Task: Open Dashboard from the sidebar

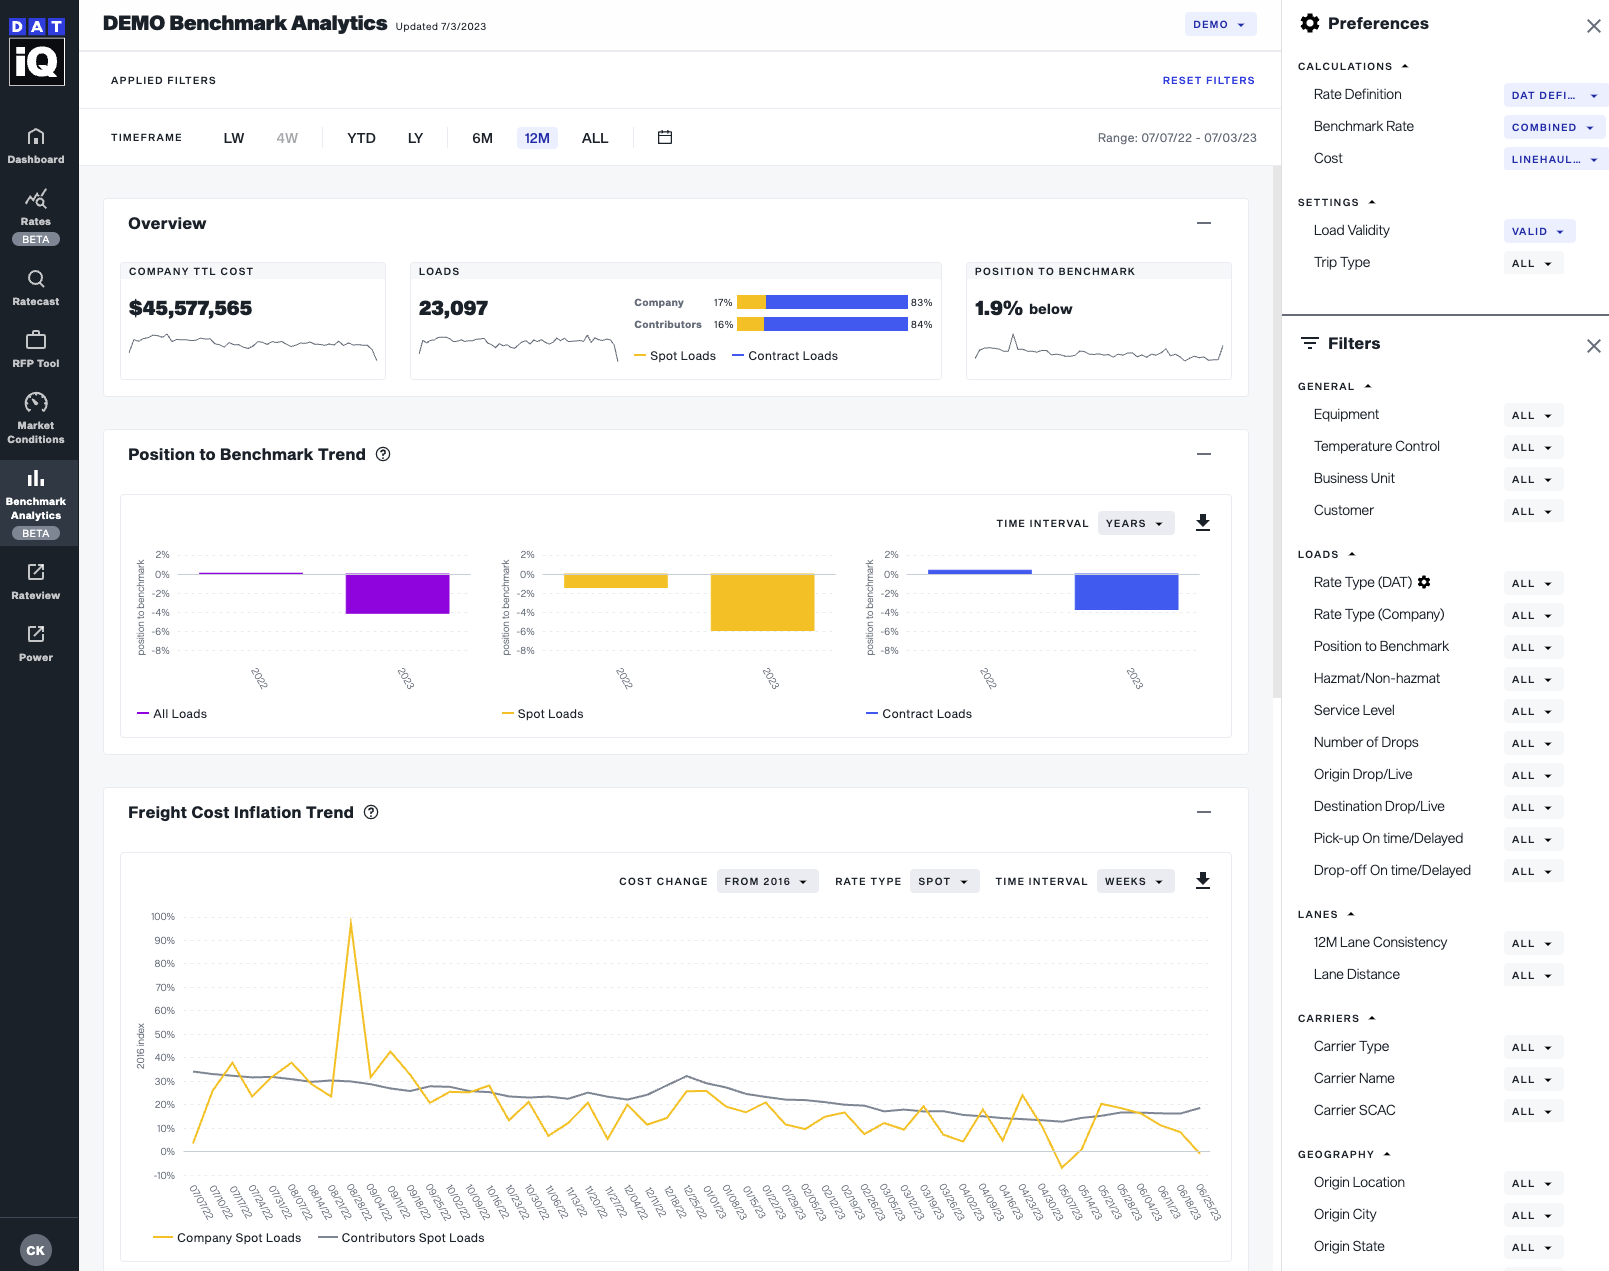Action: point(36,146)
